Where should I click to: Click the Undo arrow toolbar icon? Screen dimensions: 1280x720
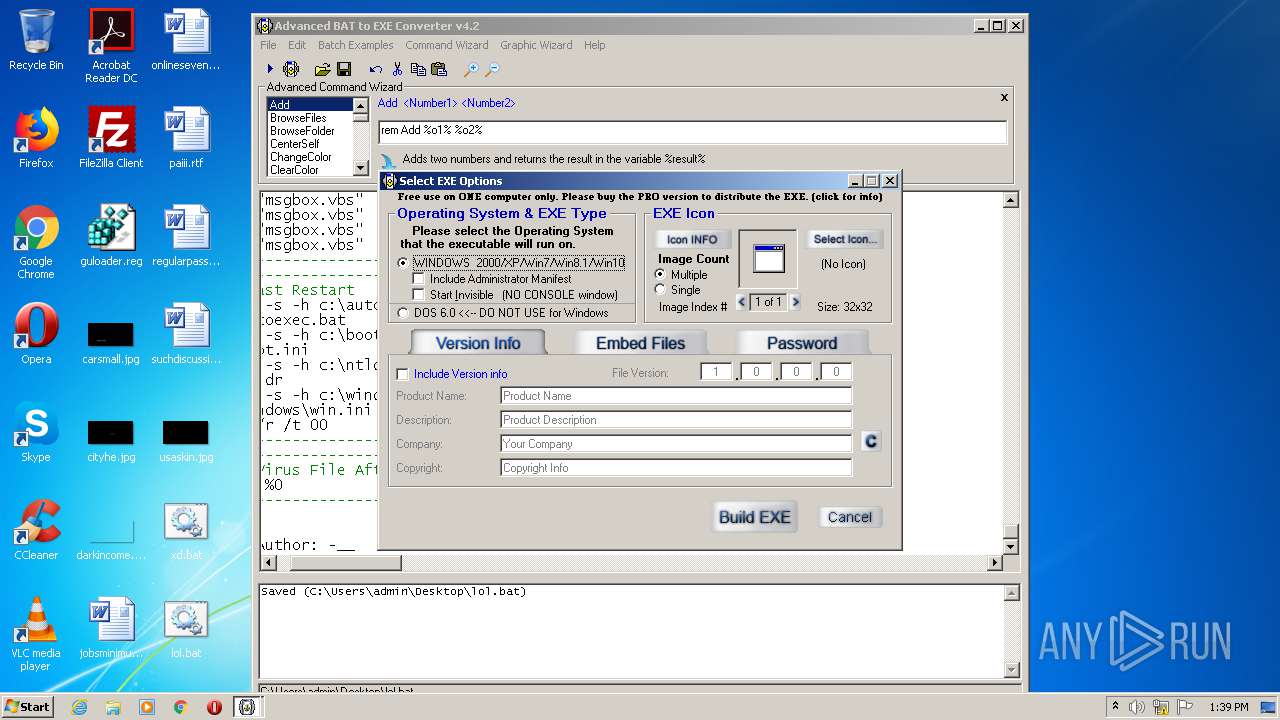[x=375, y=69]
